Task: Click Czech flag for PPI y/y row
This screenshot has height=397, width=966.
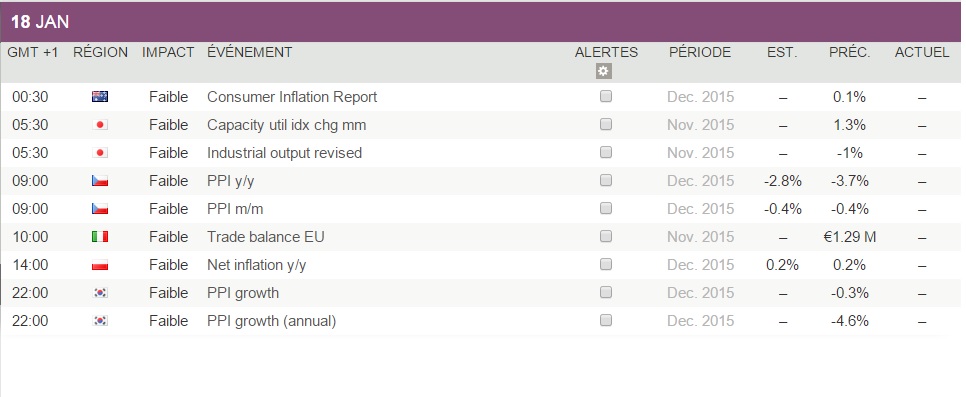Action: tap(100, 181)
